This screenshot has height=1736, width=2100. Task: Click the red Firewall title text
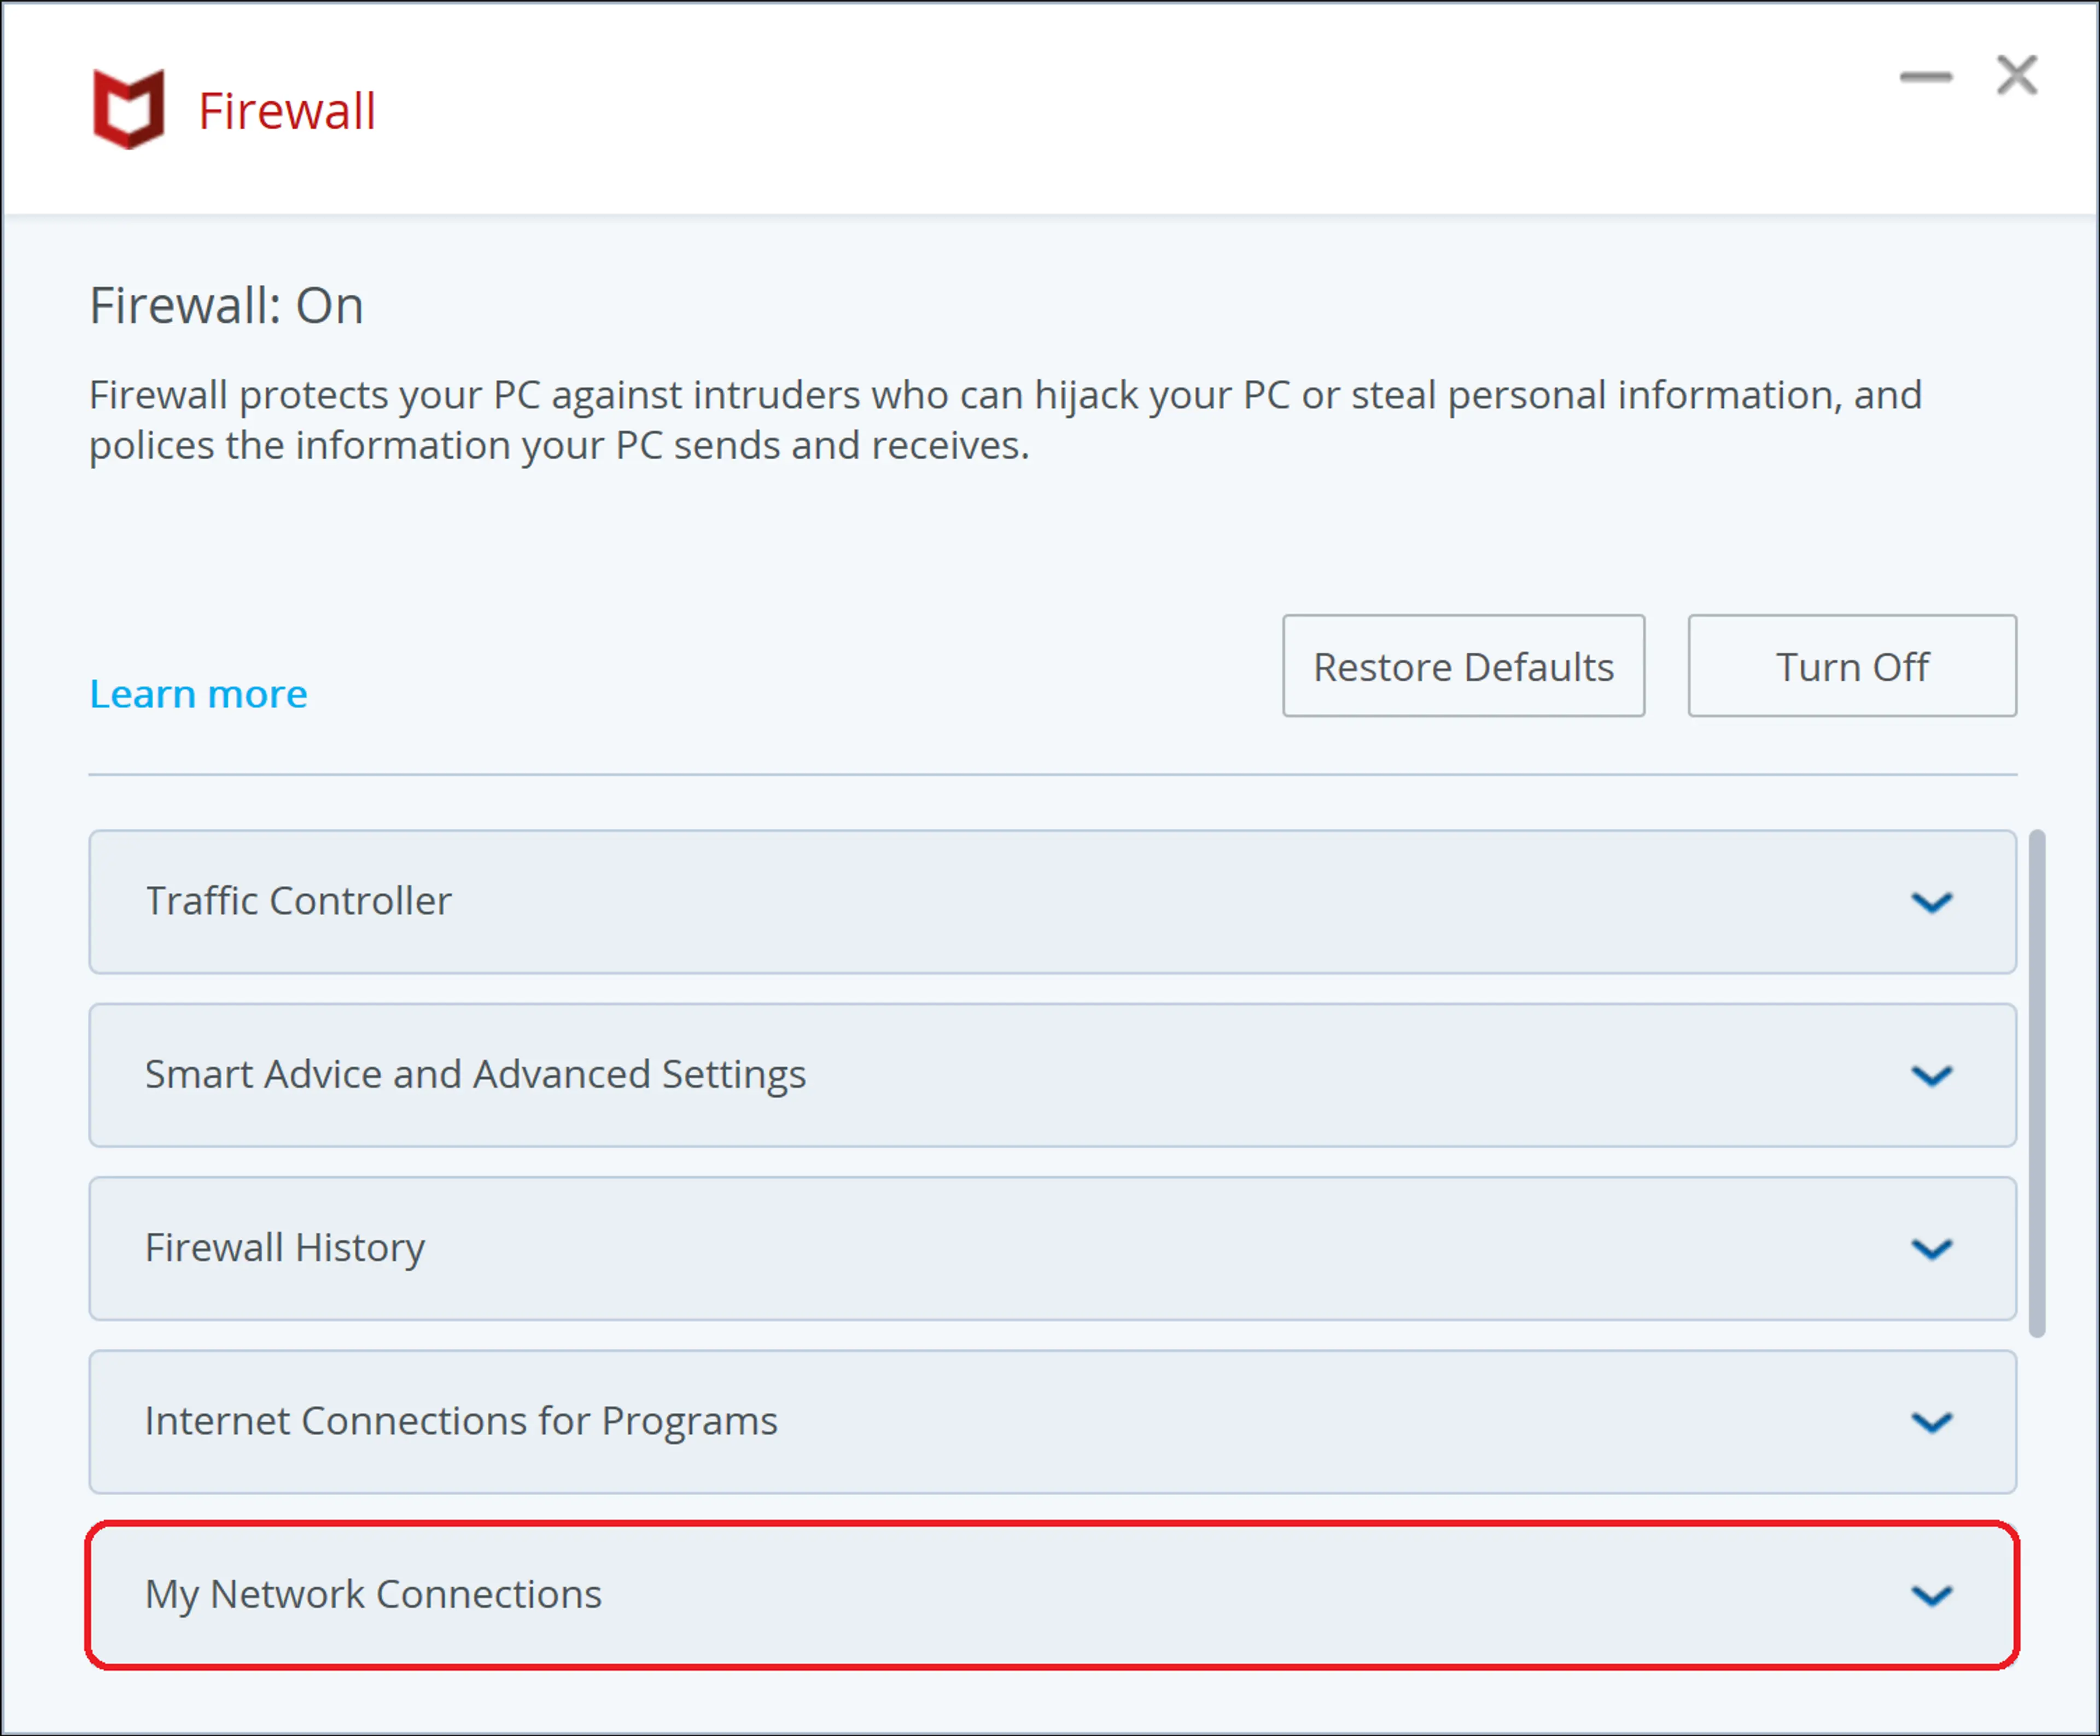click(287, 111)
